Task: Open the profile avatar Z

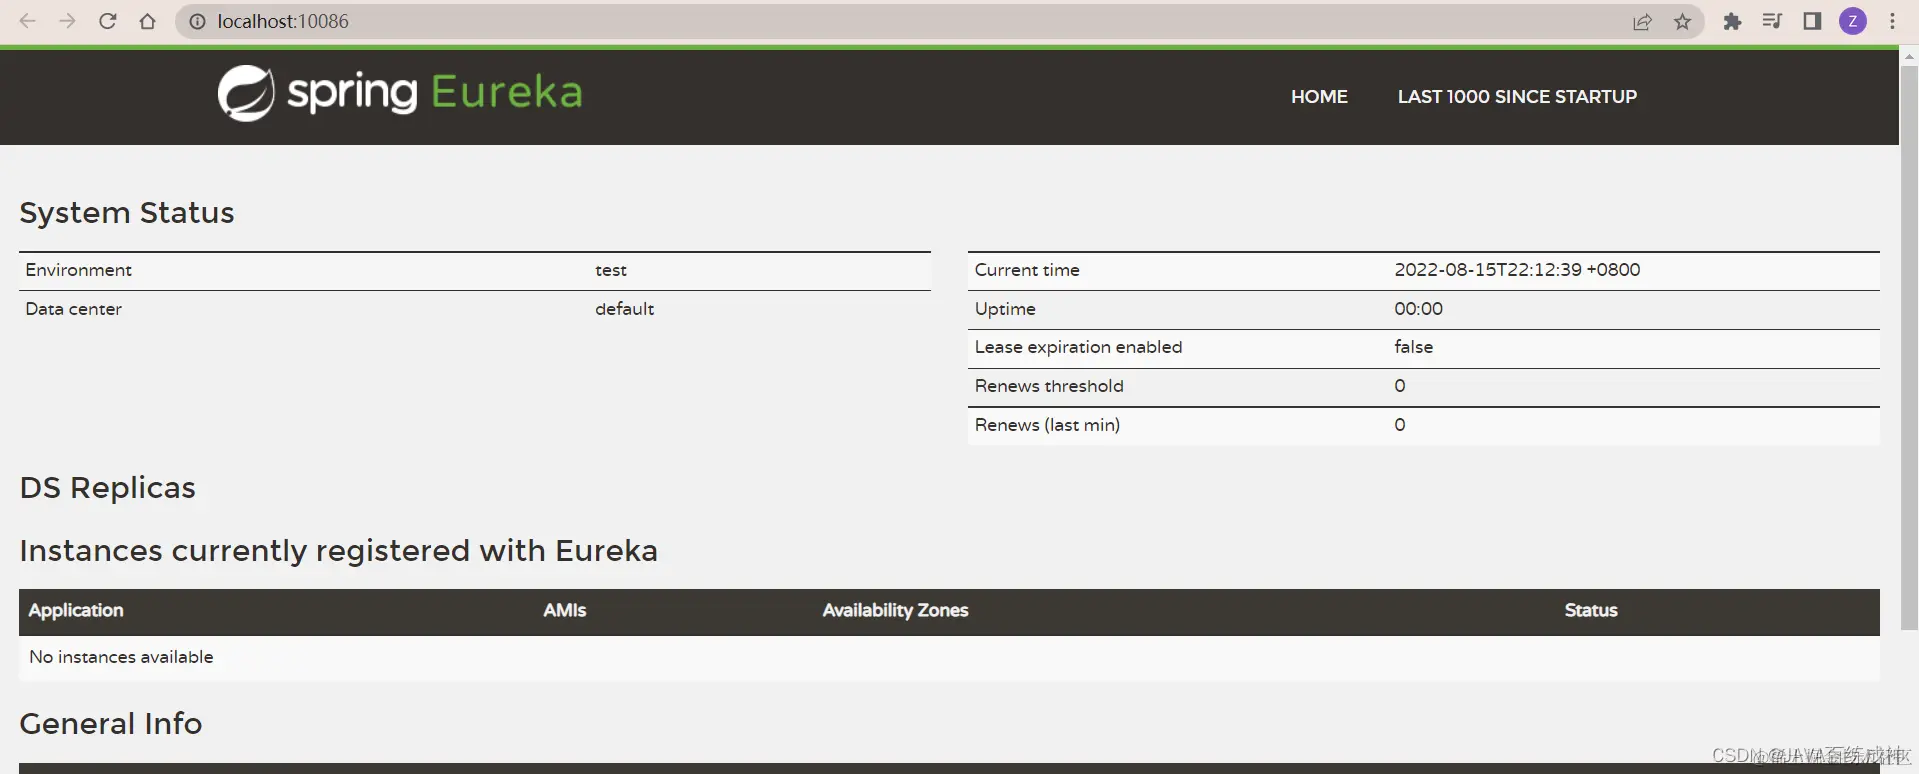Action: pos(1852,21)
